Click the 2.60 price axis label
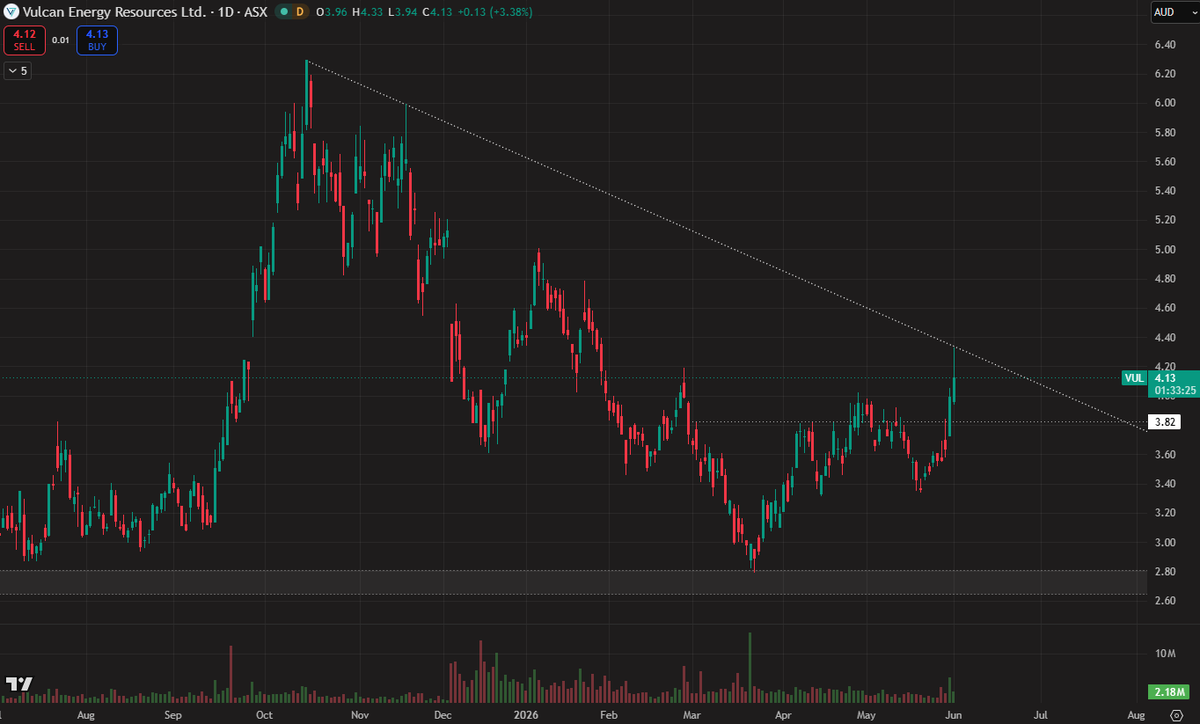 click(1164, 601)
